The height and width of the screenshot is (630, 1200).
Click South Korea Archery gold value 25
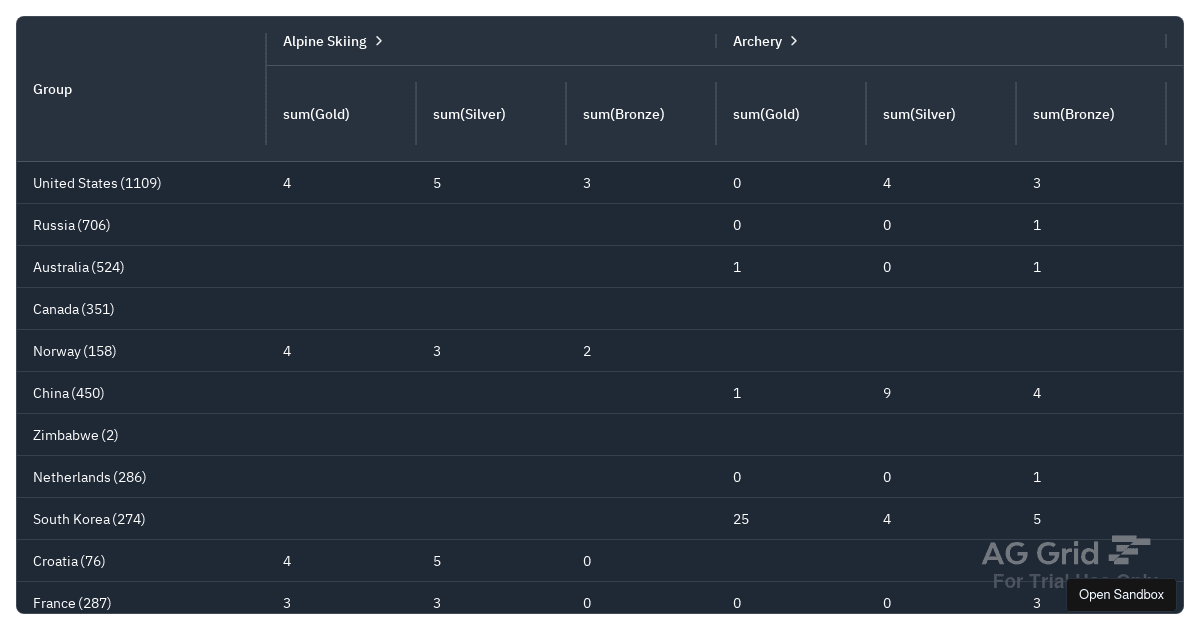[741, 519]
